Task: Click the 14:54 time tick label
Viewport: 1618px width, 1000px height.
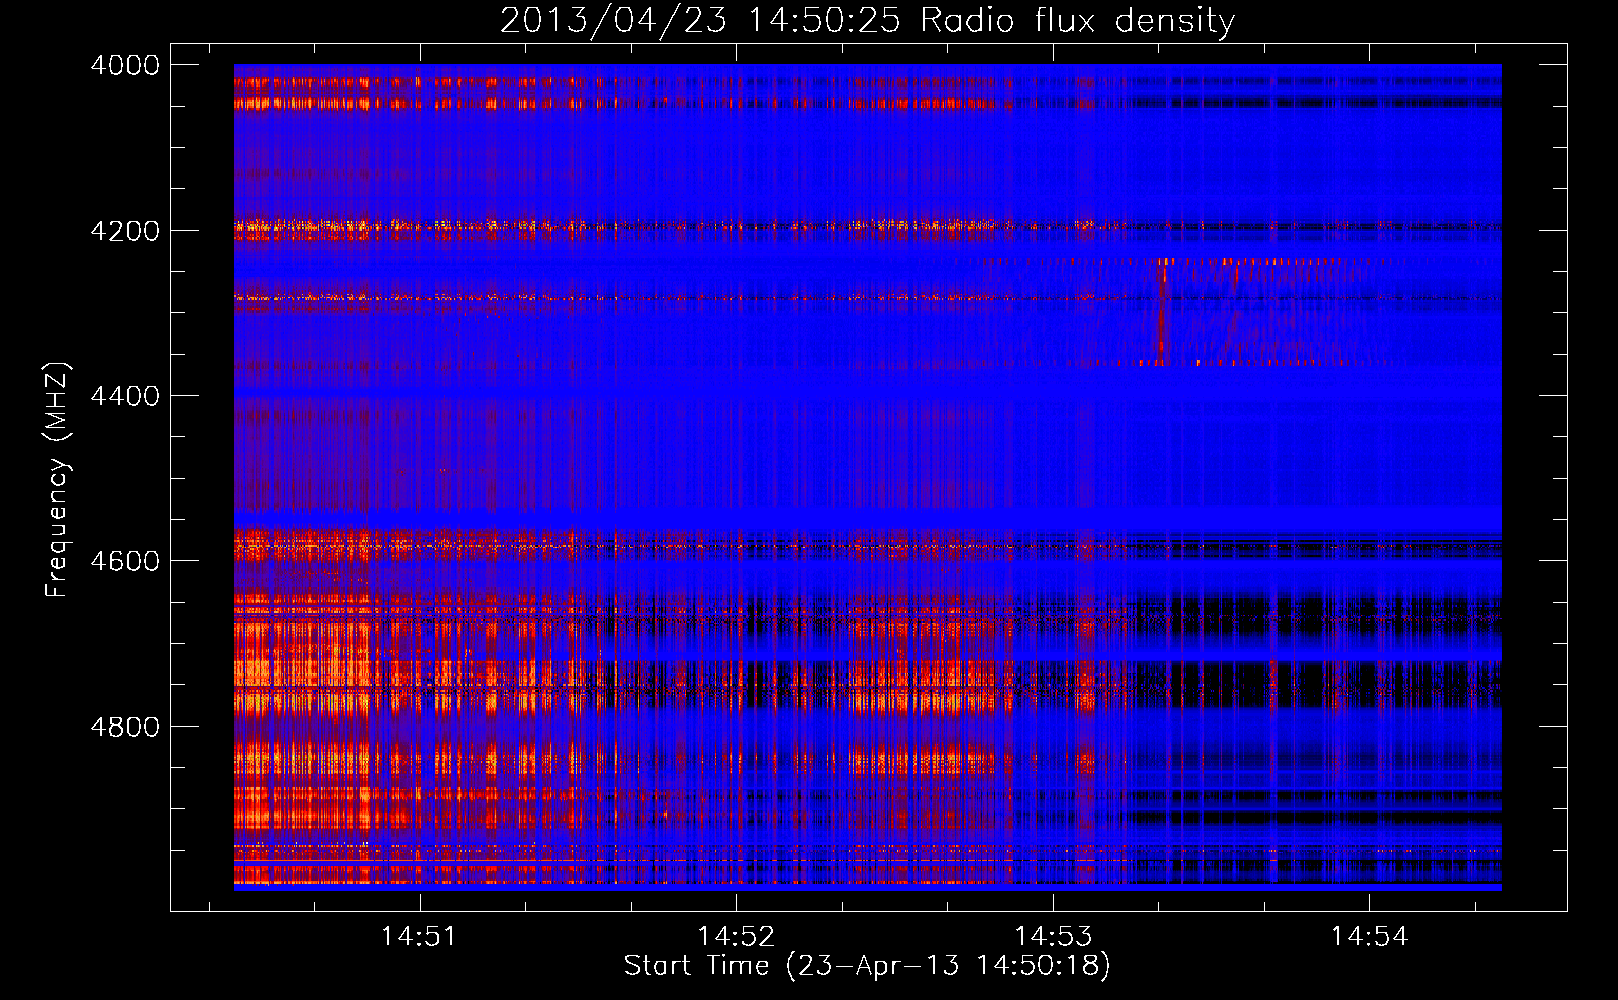Action: coord(1369,936)
